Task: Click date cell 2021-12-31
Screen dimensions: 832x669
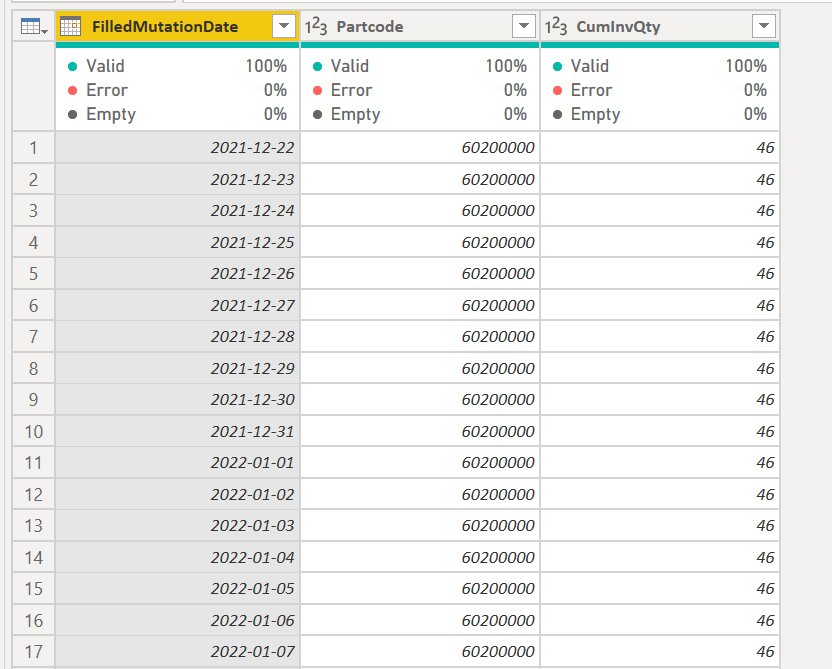Action: click(178, 431)
